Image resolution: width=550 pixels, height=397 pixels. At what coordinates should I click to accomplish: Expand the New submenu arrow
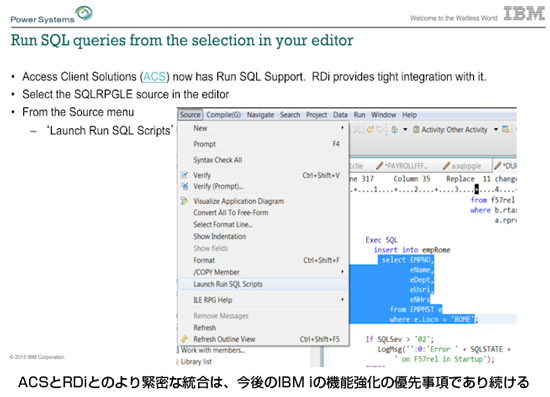342,128
